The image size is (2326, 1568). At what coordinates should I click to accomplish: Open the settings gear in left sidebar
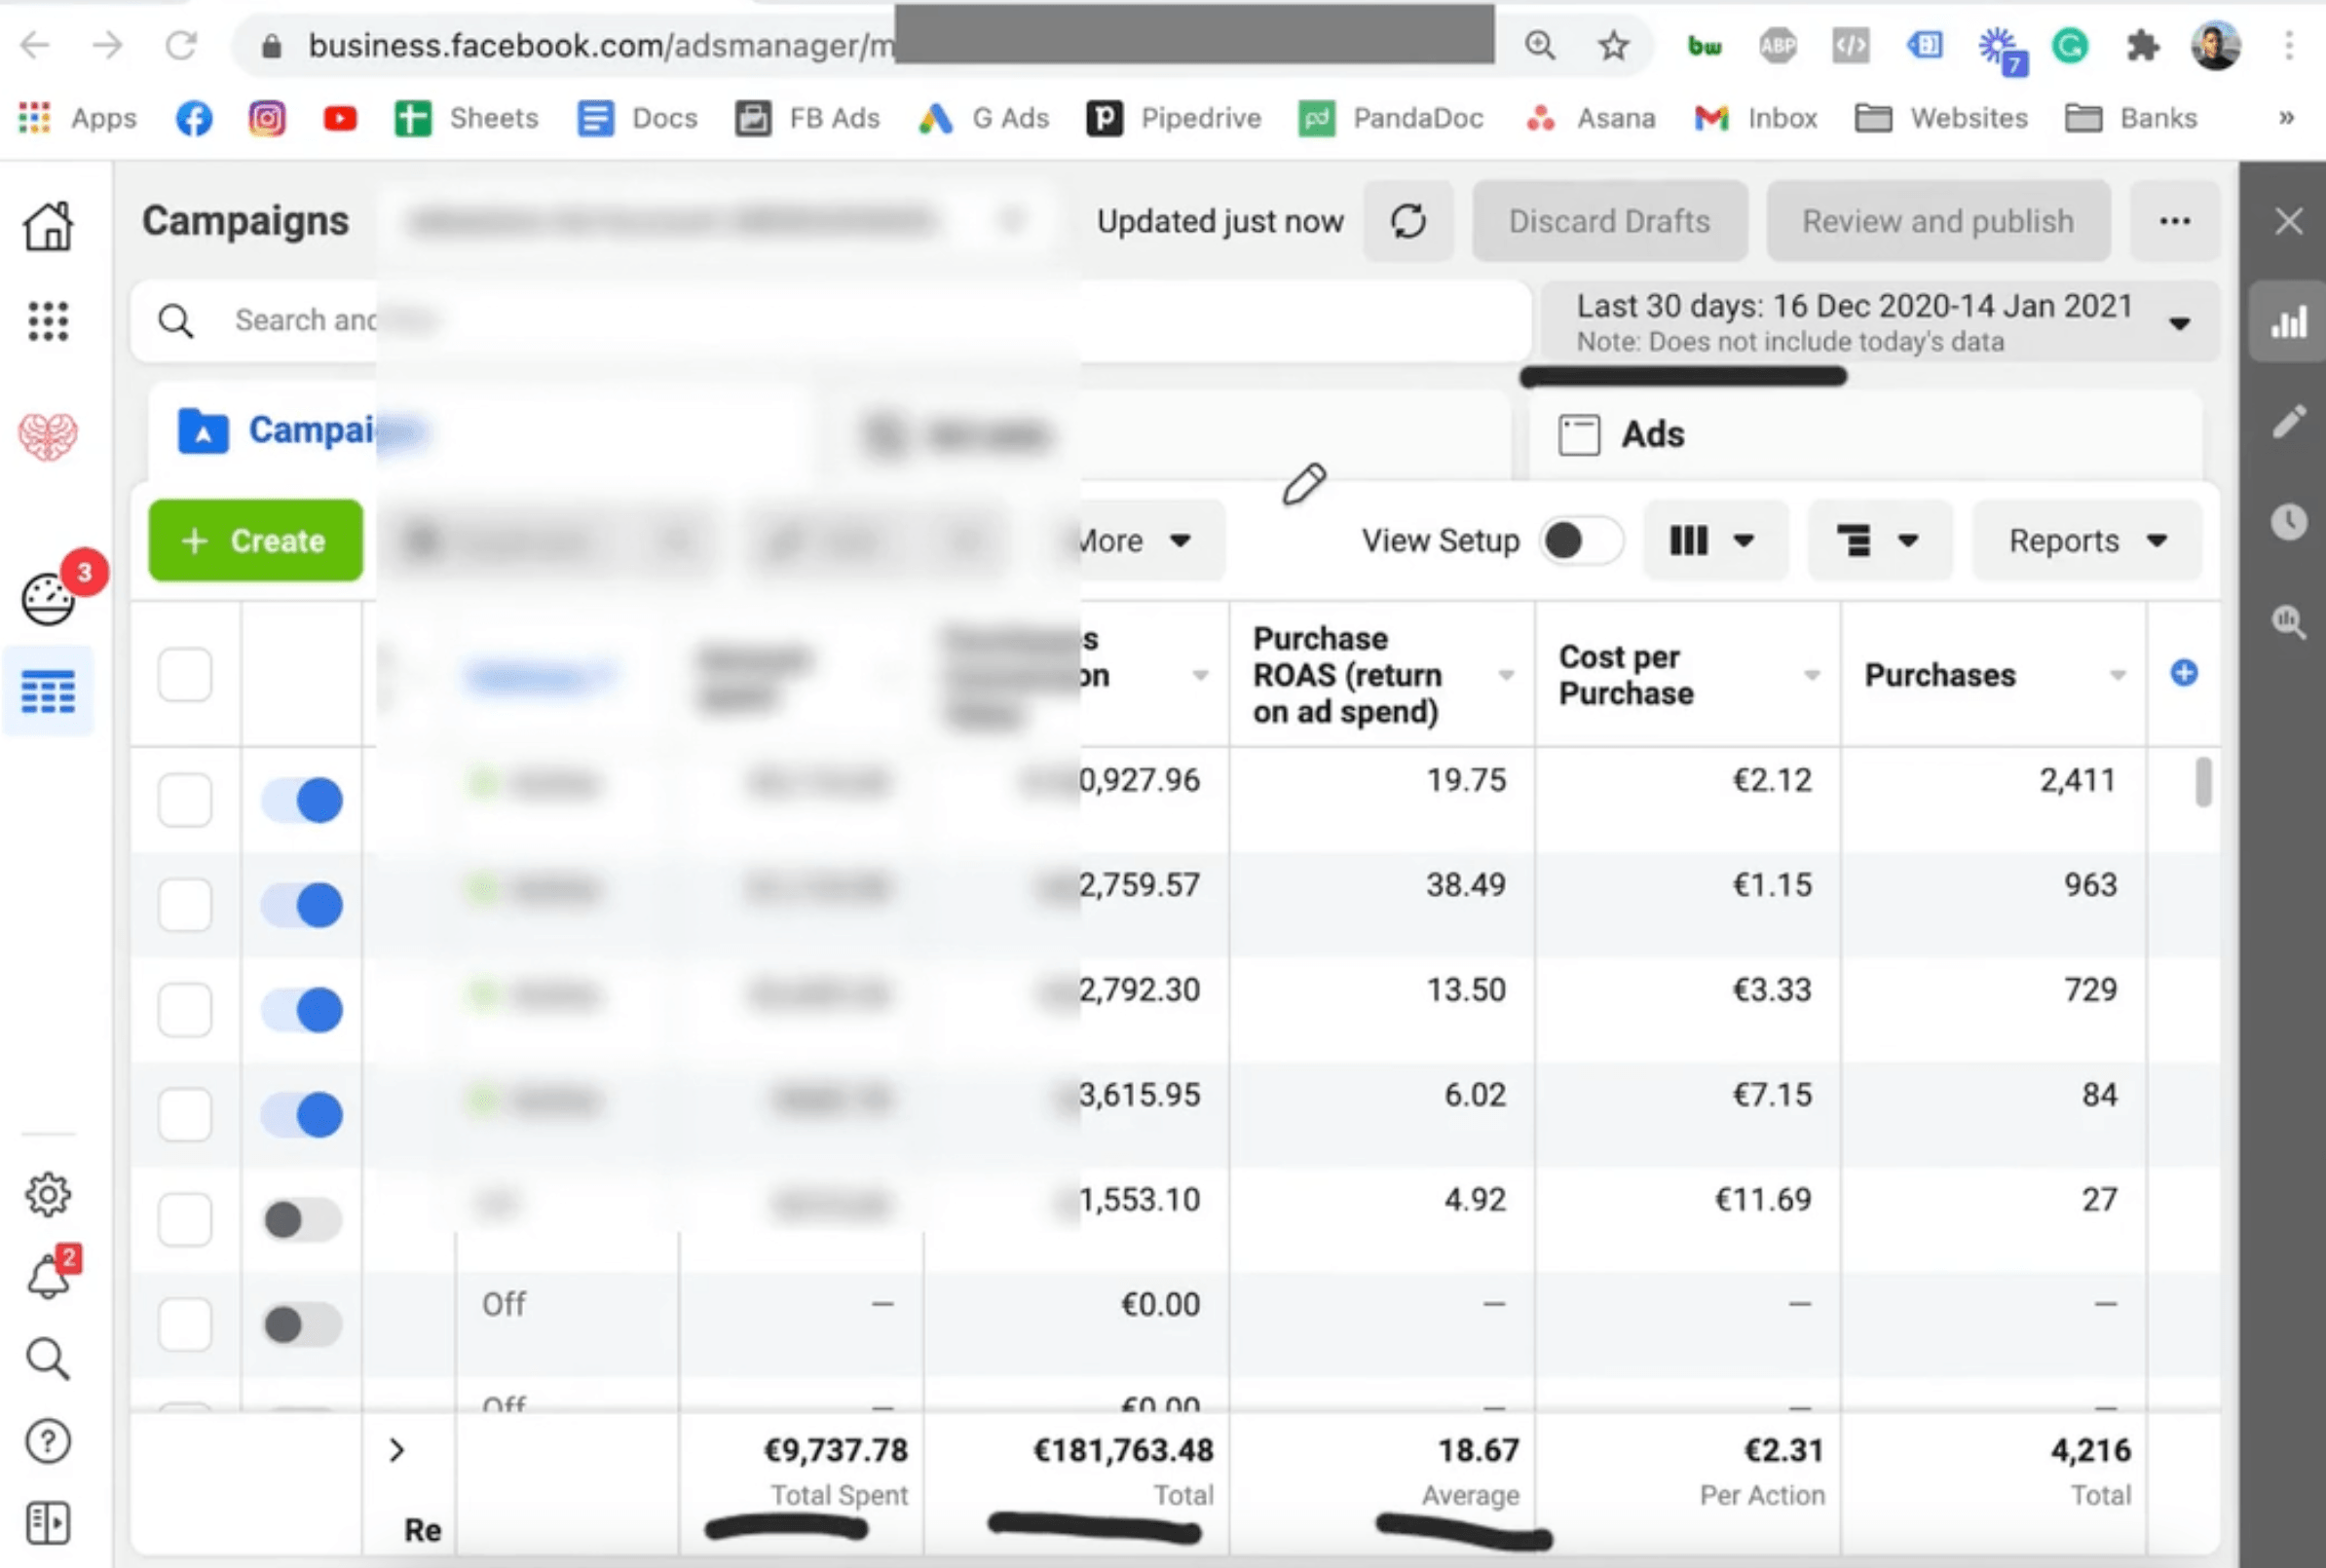click(x=48, y=1194)
